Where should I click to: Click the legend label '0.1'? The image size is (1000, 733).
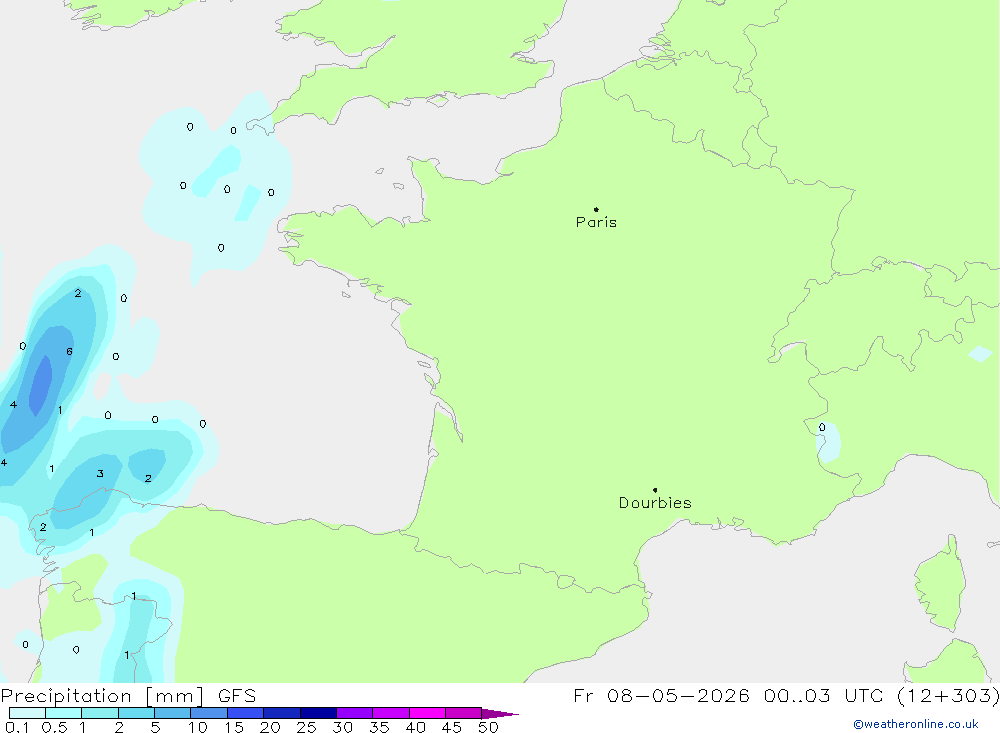coord(17,727)
